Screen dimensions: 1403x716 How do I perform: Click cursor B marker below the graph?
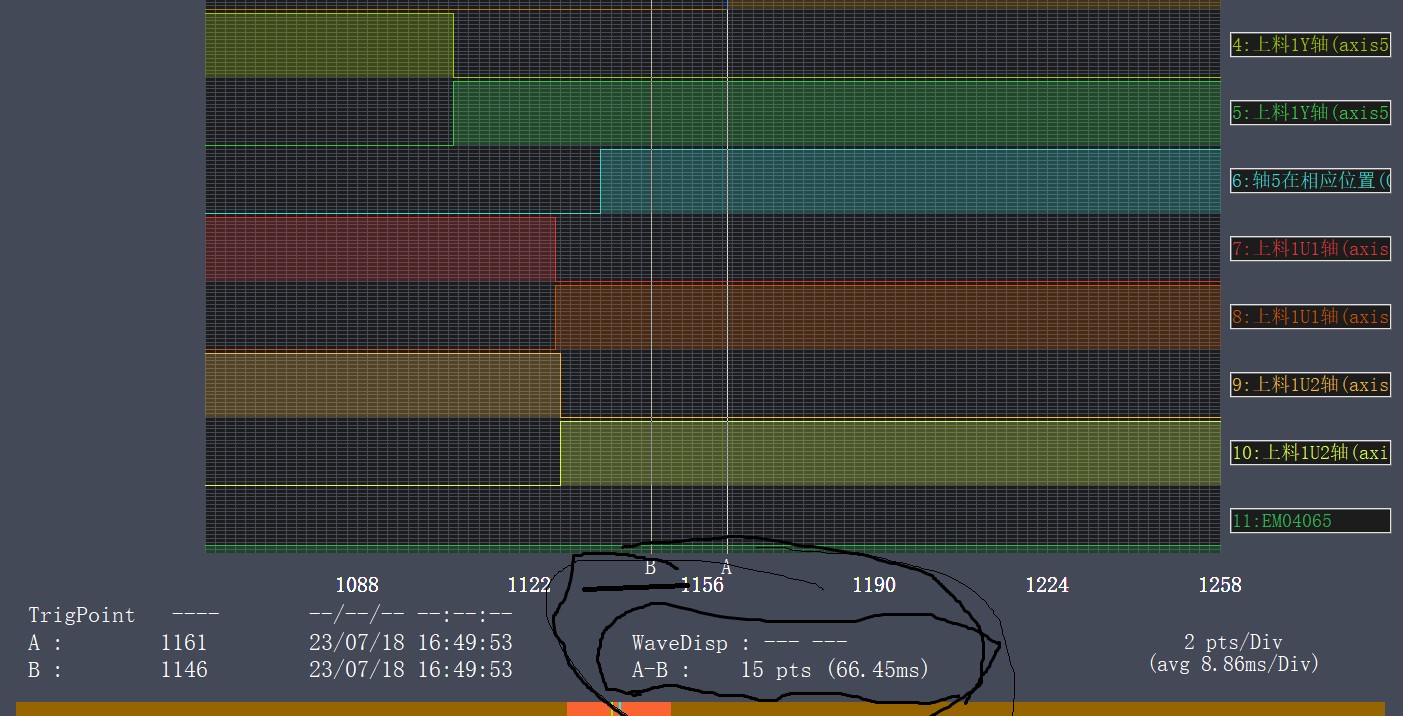coord(650,567)
